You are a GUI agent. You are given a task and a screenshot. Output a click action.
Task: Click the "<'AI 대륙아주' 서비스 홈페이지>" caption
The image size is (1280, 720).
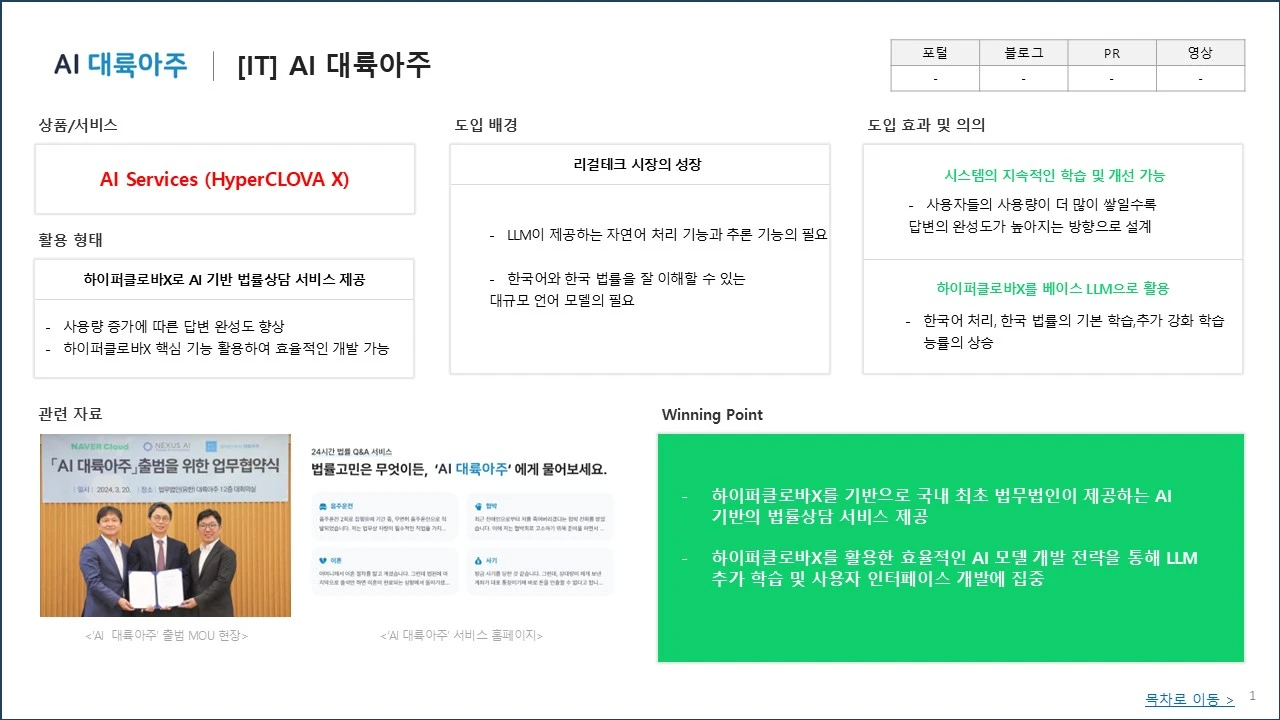(x=462, y=636)
